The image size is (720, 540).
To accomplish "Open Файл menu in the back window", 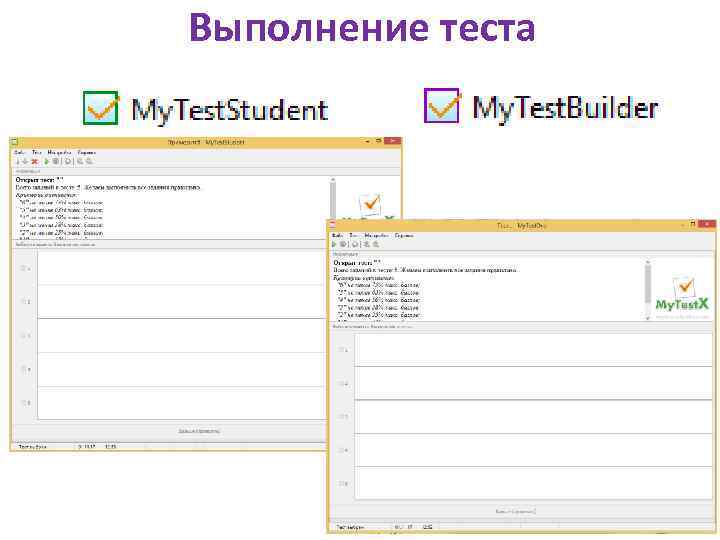I will point(20,152).
